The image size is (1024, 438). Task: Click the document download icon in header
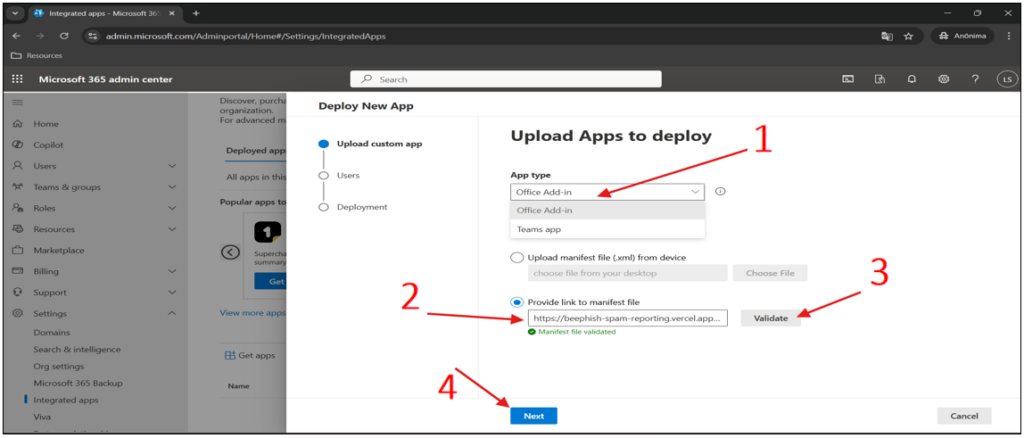tap(880, 79)
